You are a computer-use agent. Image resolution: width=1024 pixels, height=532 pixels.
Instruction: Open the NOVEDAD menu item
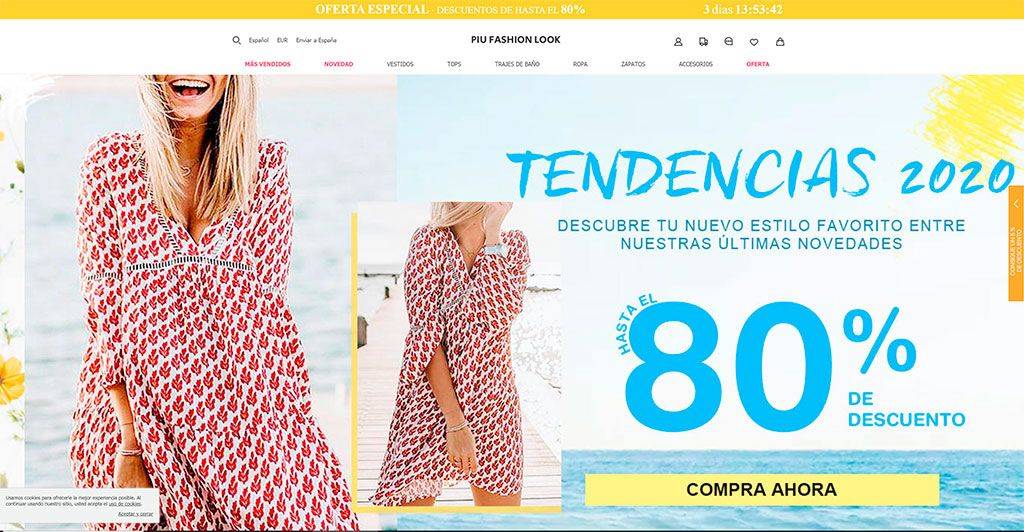coord(338,64)
